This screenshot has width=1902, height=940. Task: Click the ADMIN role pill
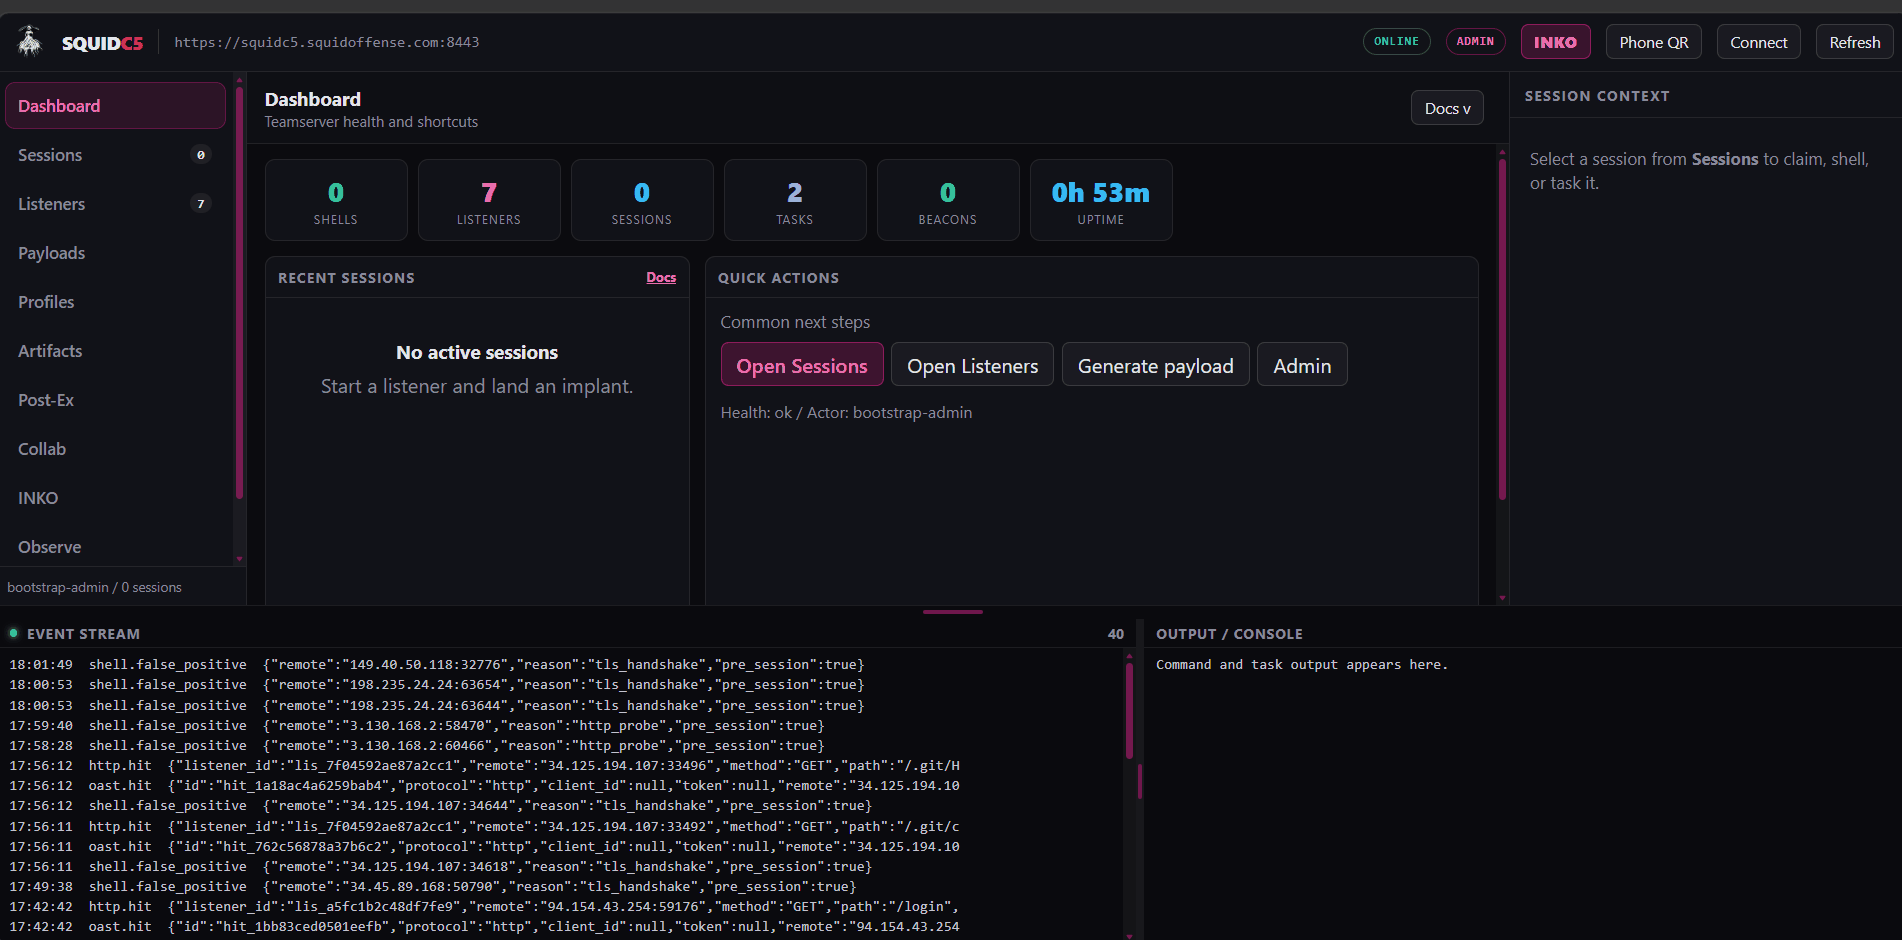click(1475, 42)
